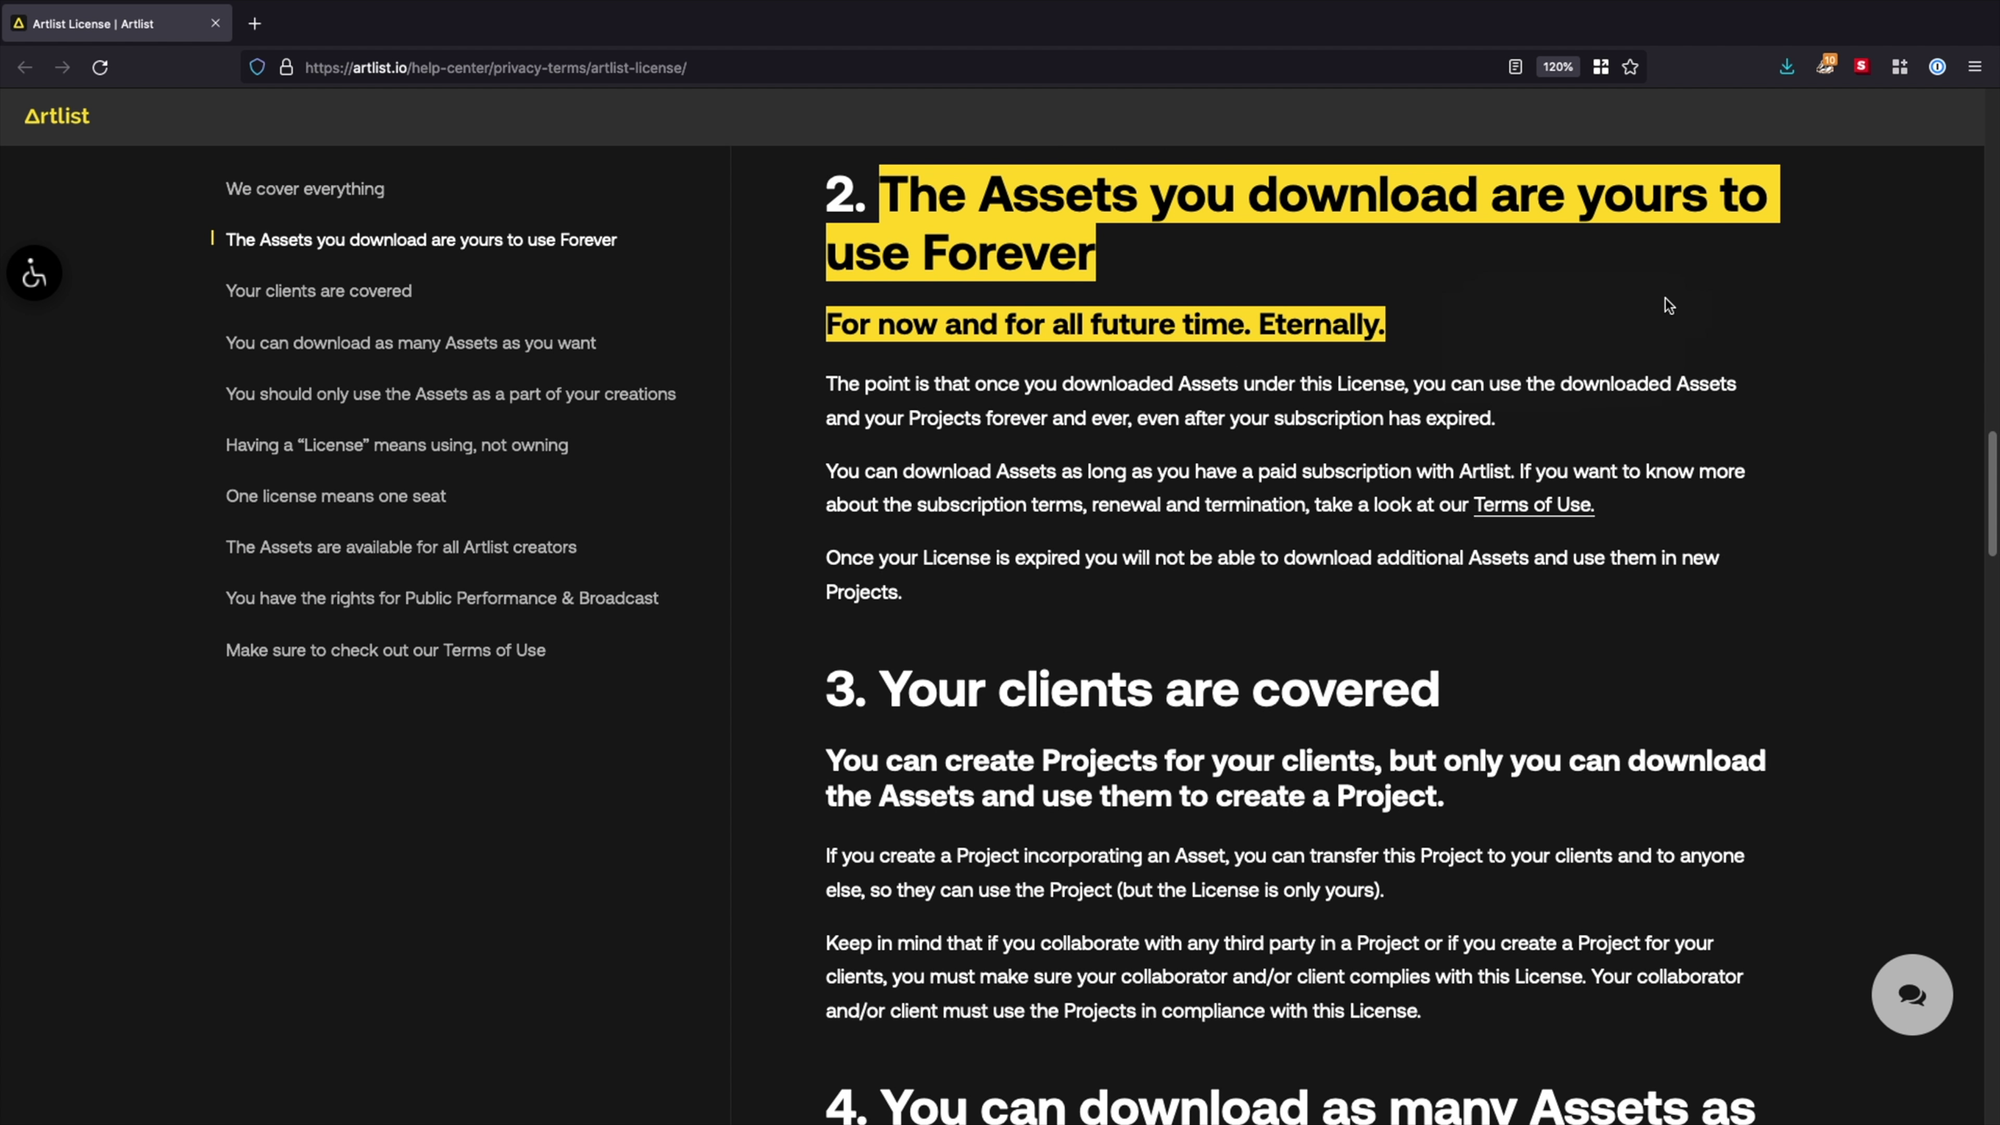This screenshot has width=2000, height=1125.
Task: Navigate to 'Having a License means using' link
Action: [x=397, y=445]
